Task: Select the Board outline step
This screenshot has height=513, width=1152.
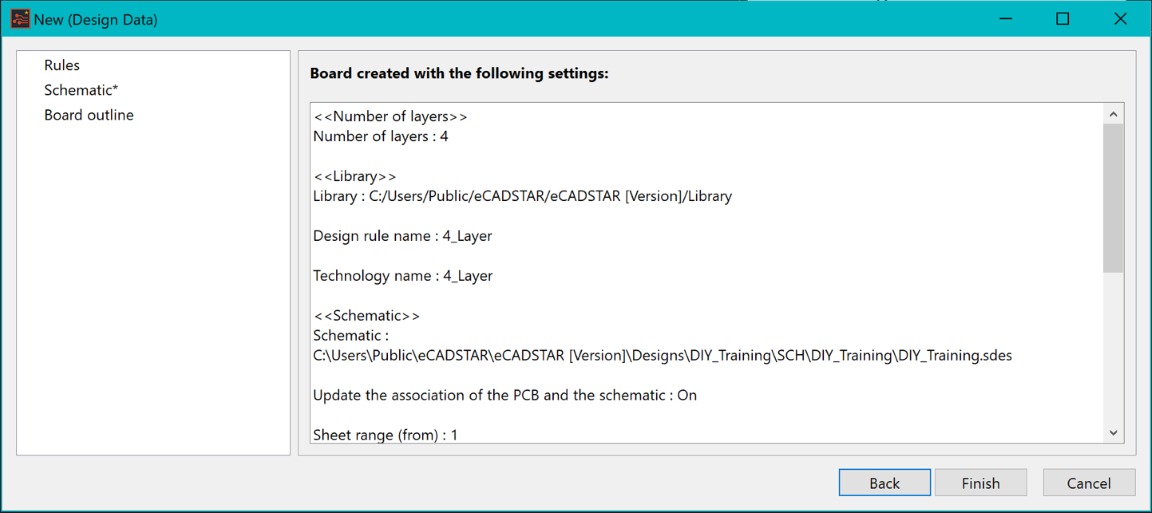Action: coord(89,115)
